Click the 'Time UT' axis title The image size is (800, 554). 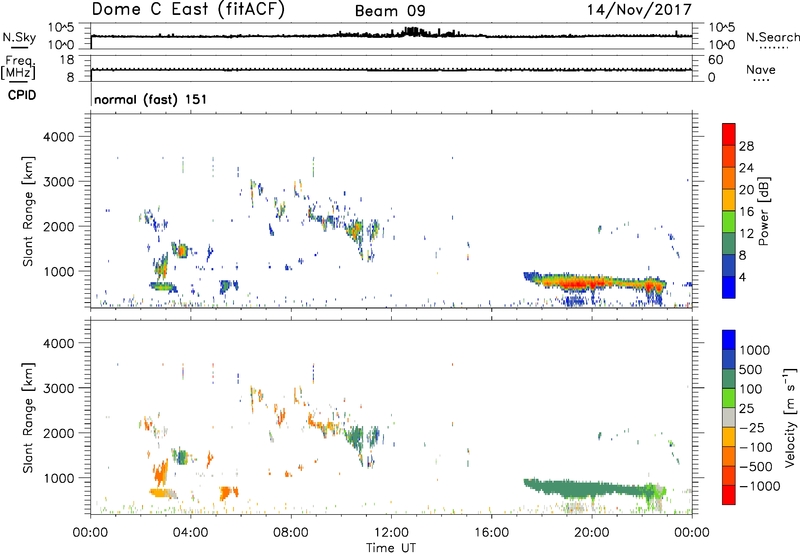391,548
